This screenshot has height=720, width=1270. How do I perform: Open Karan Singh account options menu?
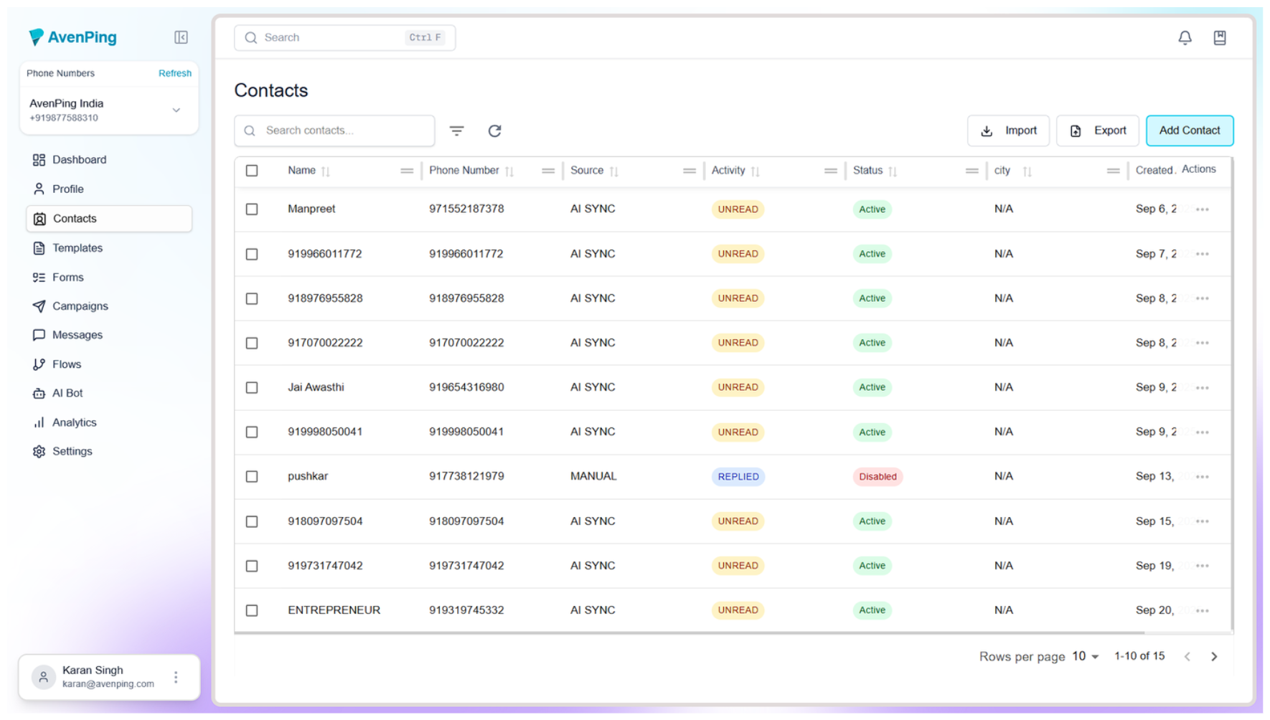pyautogui.click(x=176, y=677)
